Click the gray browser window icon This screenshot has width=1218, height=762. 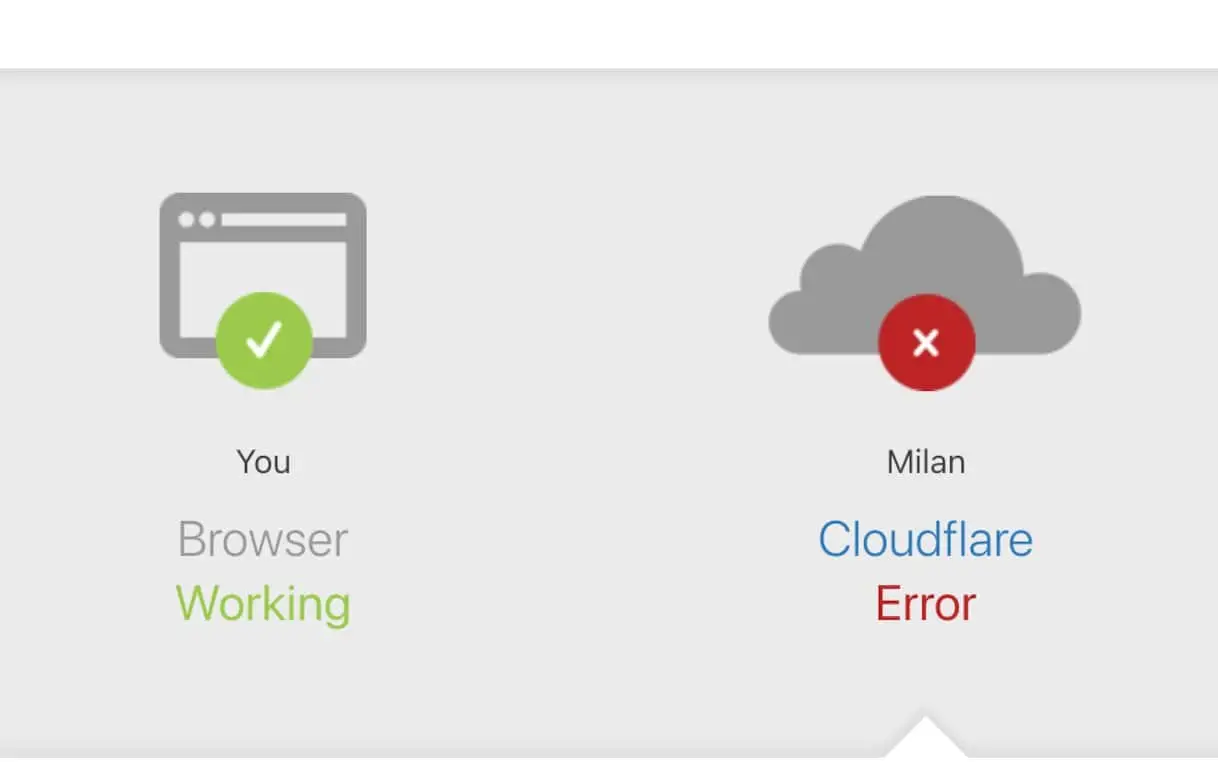click(263, 275)
